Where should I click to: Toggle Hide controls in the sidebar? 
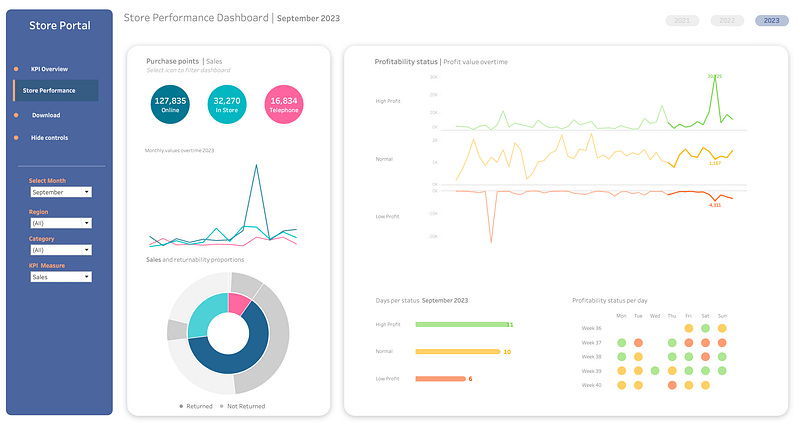(49, 137)
